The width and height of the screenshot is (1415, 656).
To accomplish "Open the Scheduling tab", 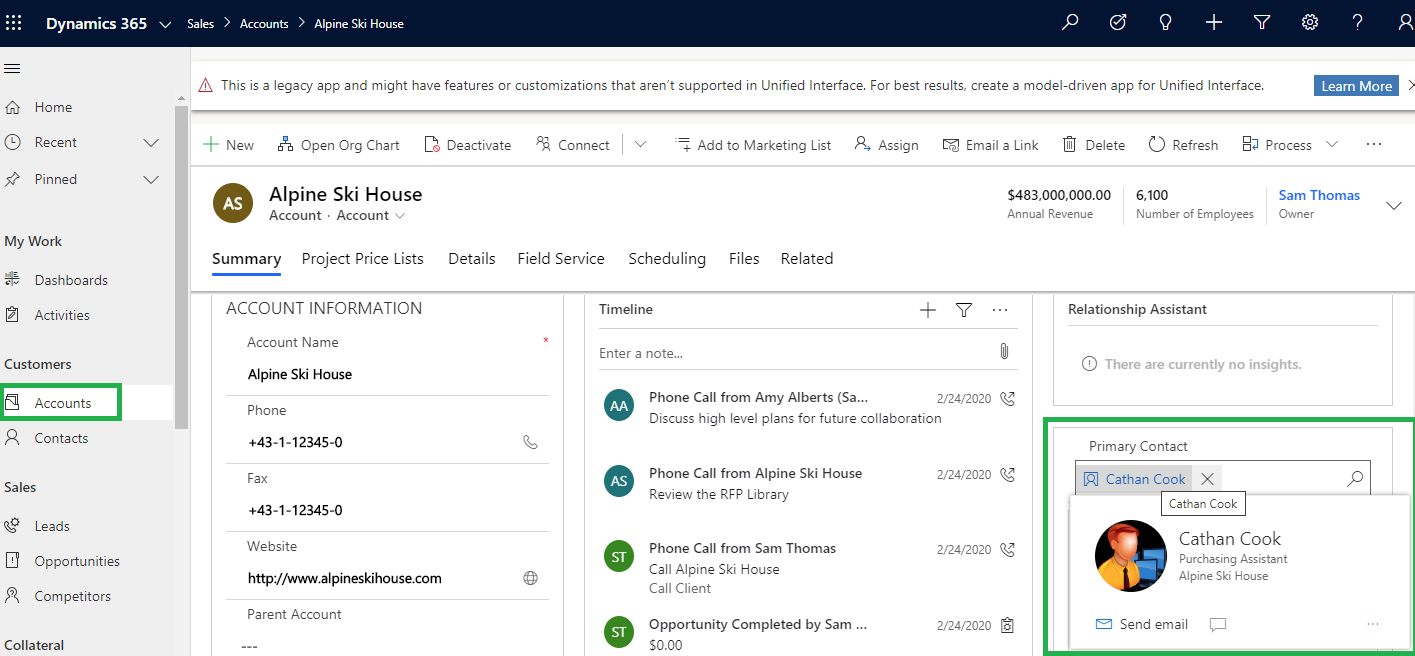I will tap(667, 259).
